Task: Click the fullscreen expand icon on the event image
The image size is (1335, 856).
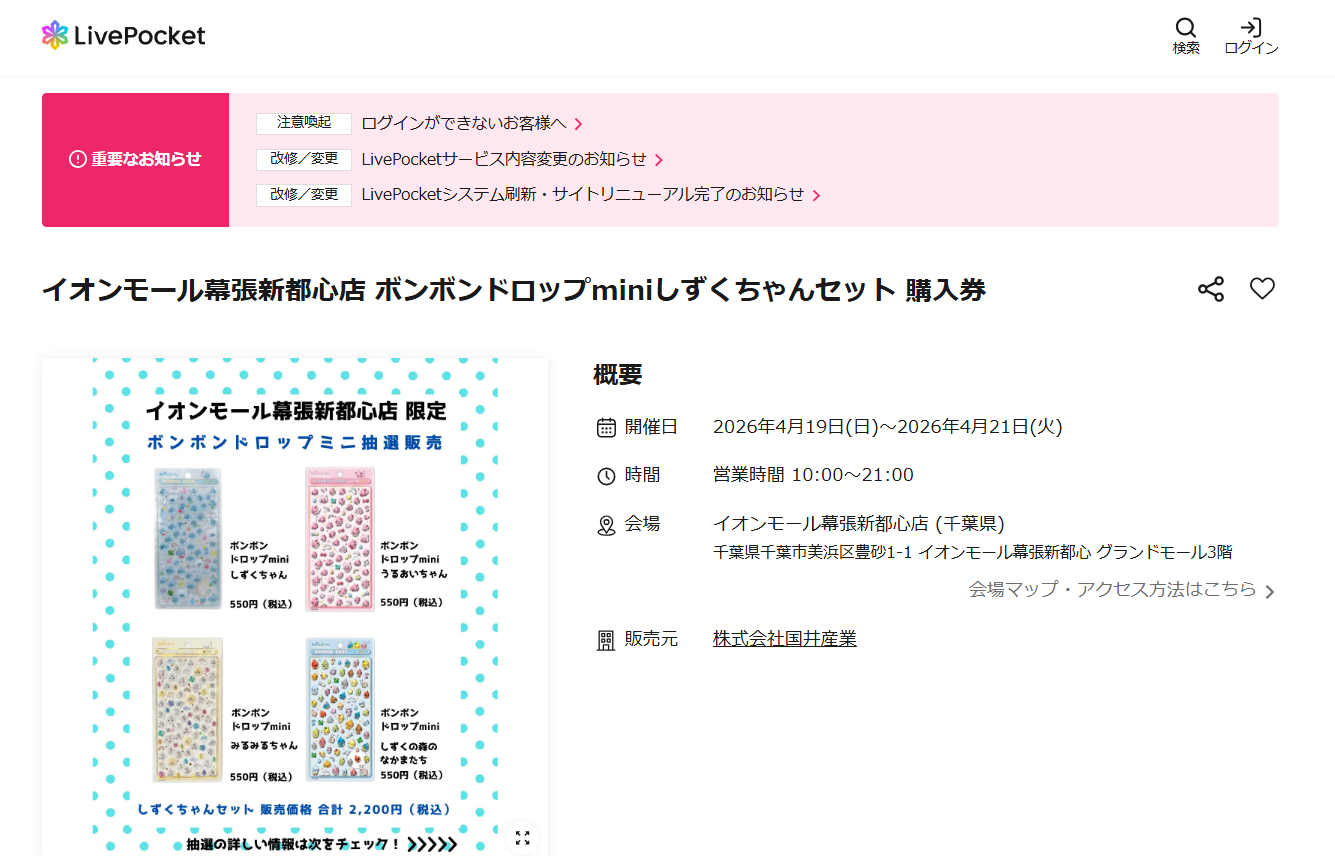Action: (x=521, y=838)
